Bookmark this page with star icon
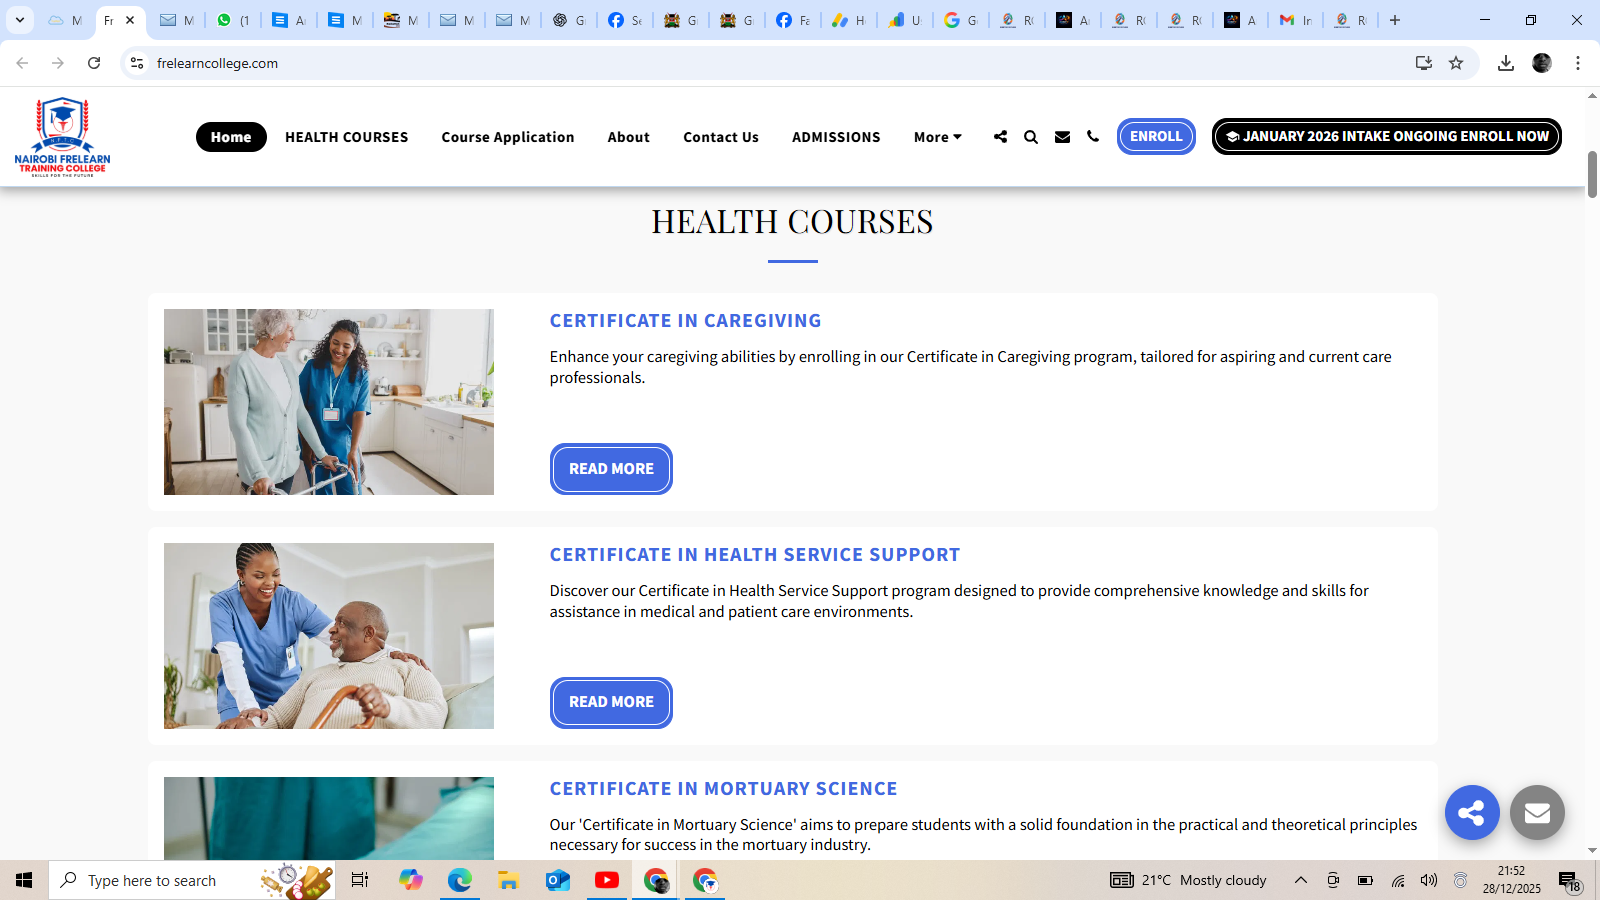The width and height of the screenshot is (1600, 900). 1456,63
